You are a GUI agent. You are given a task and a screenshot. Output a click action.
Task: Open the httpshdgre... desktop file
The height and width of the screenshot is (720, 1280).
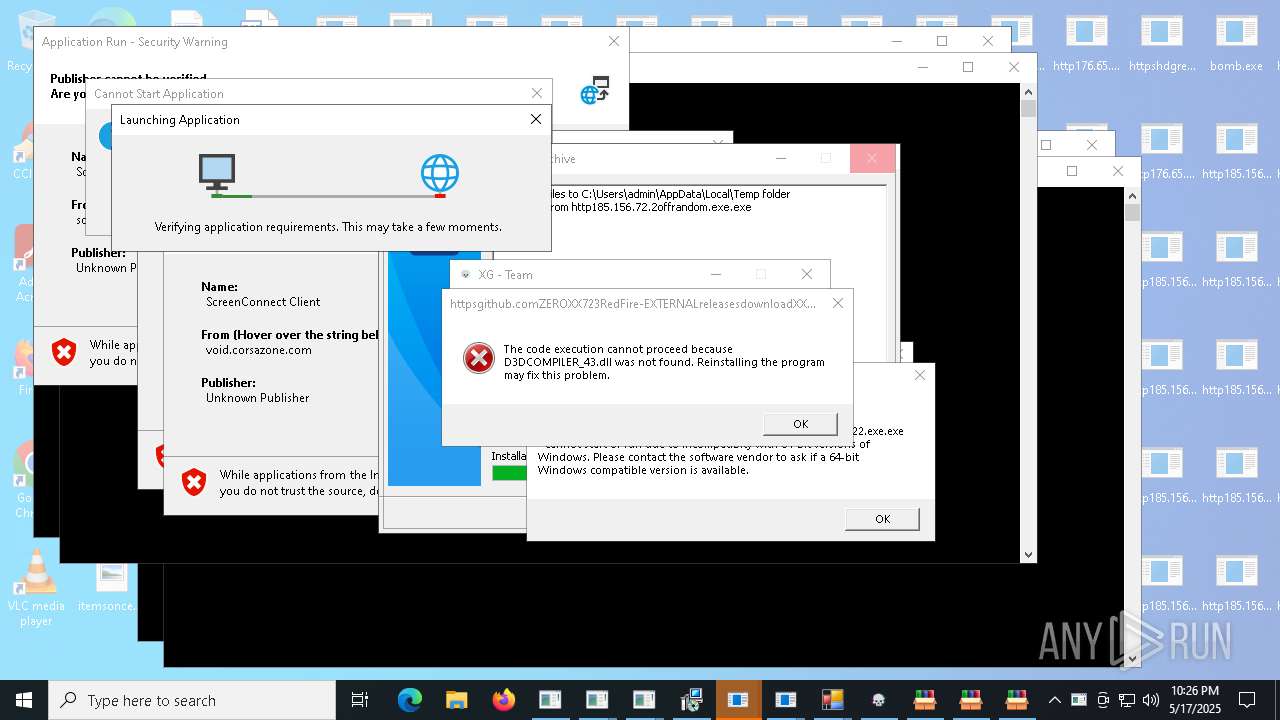[x=1162, y=44]
